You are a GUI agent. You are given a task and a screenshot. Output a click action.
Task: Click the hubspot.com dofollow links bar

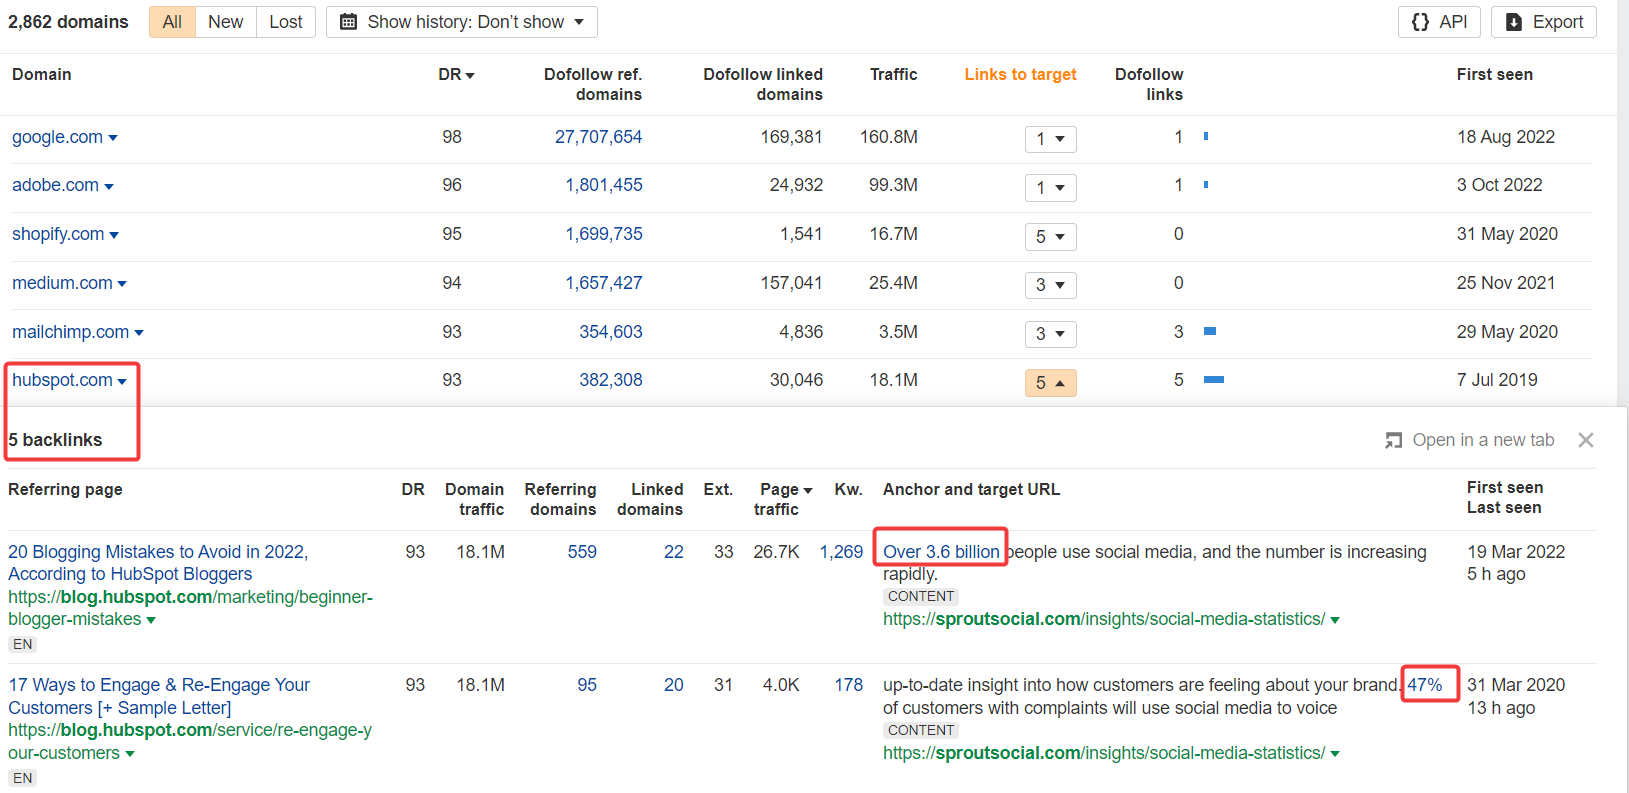click(1214, 380)
